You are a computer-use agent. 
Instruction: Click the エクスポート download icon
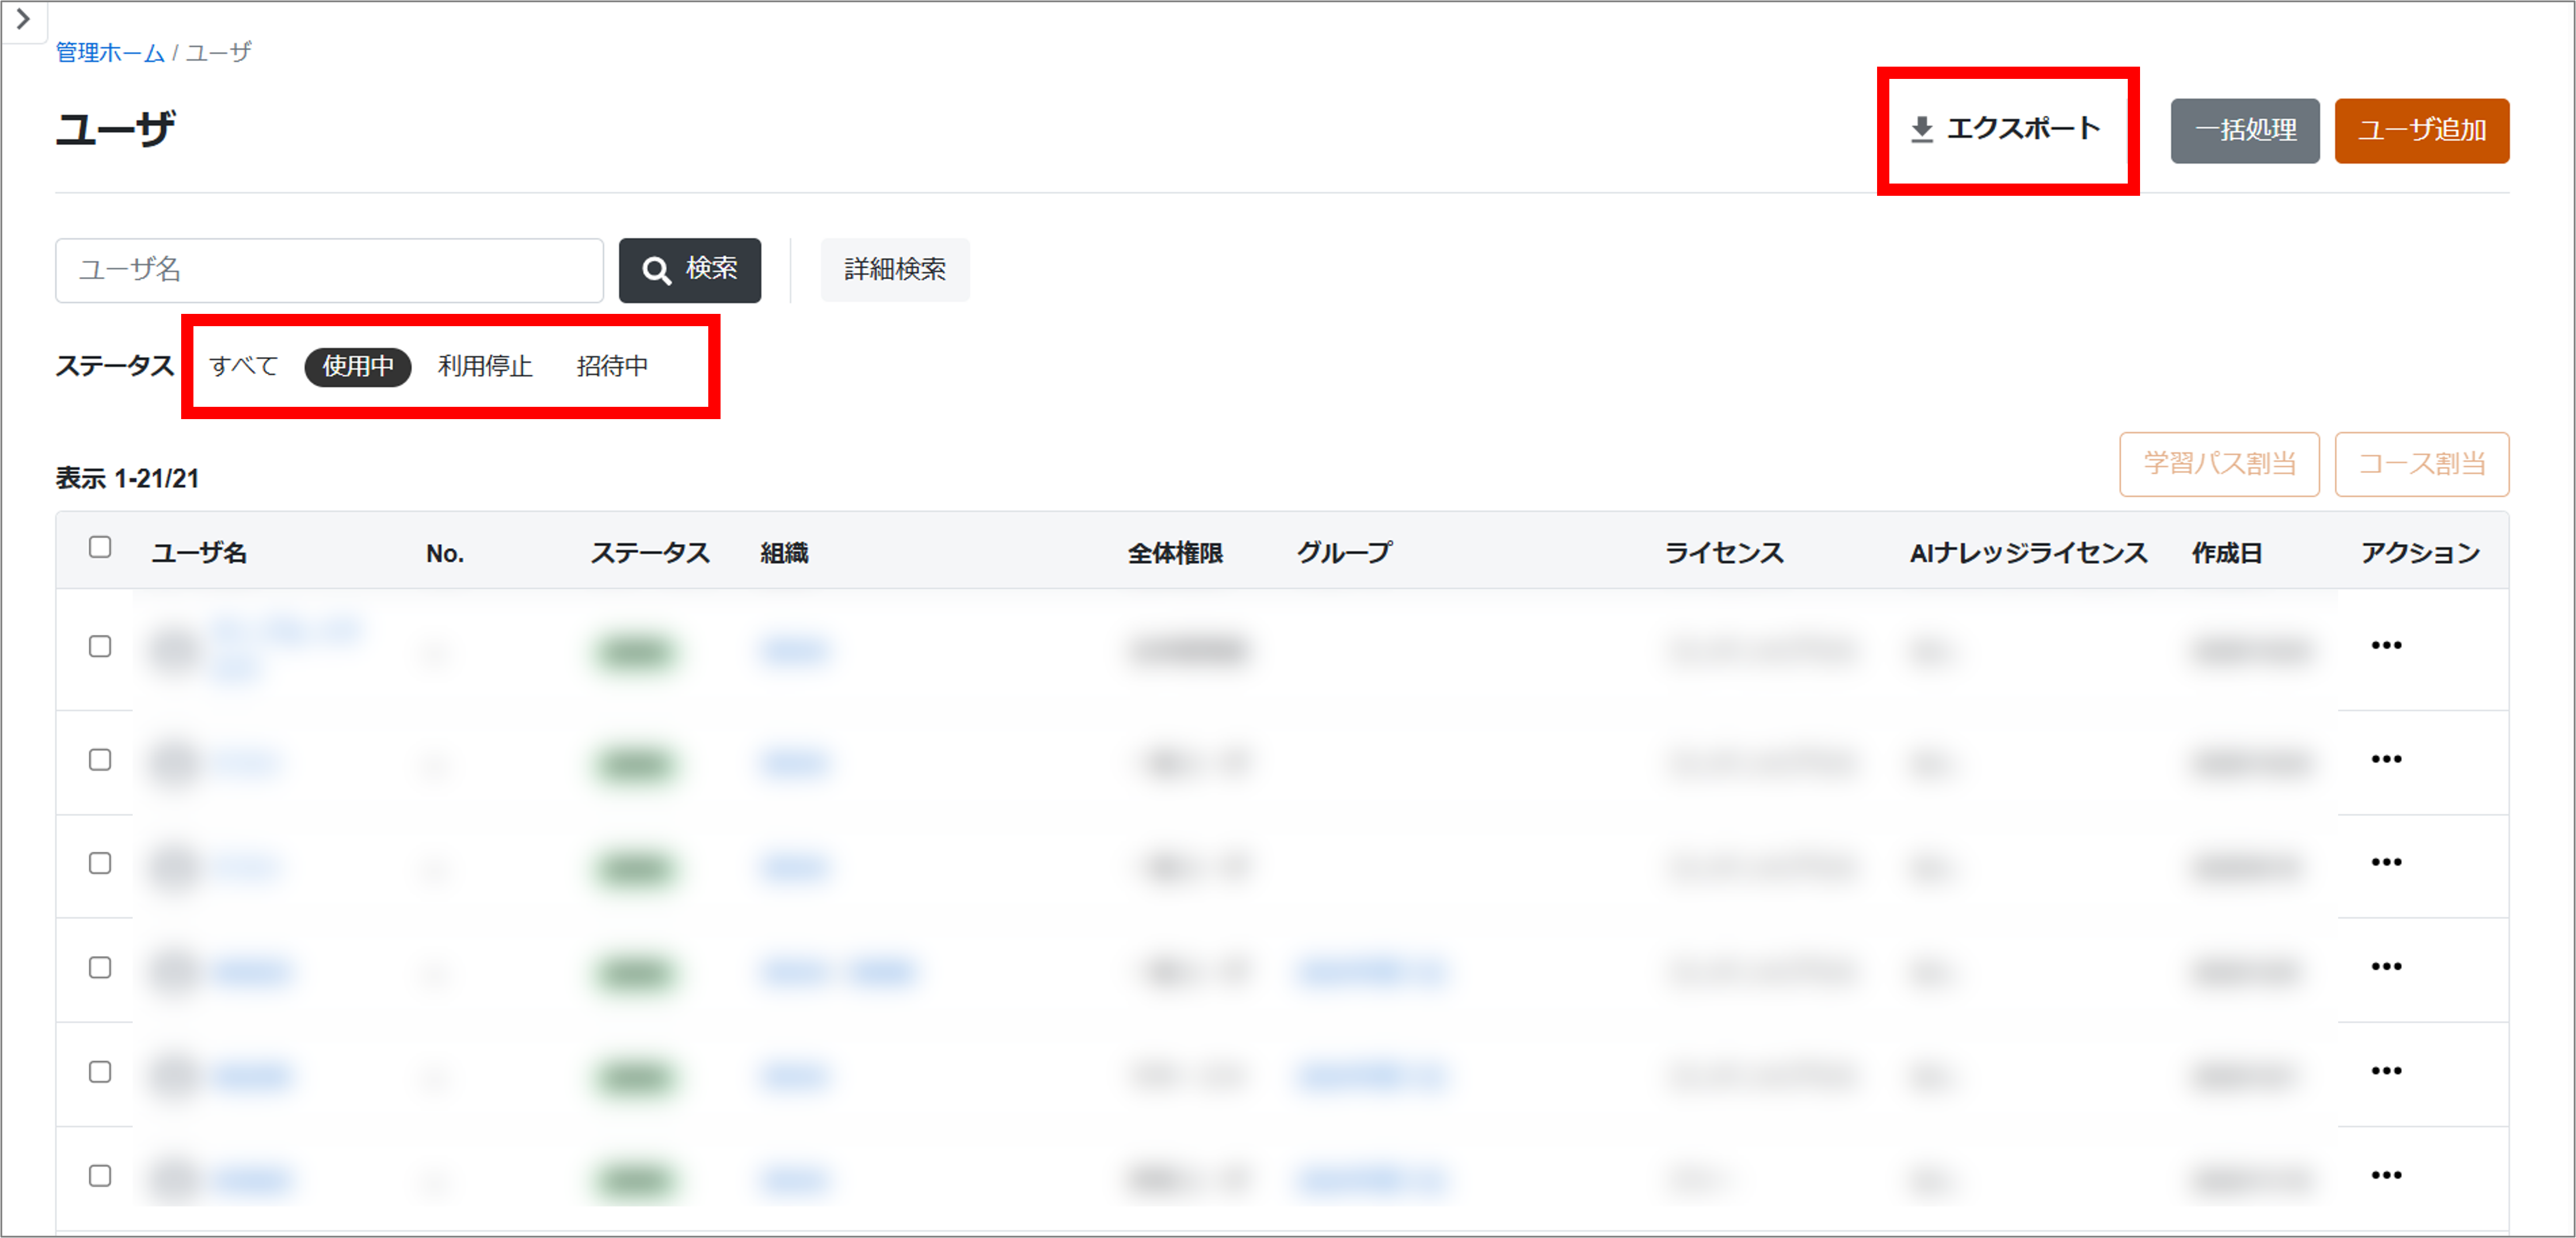click(x=1921, y=130)
